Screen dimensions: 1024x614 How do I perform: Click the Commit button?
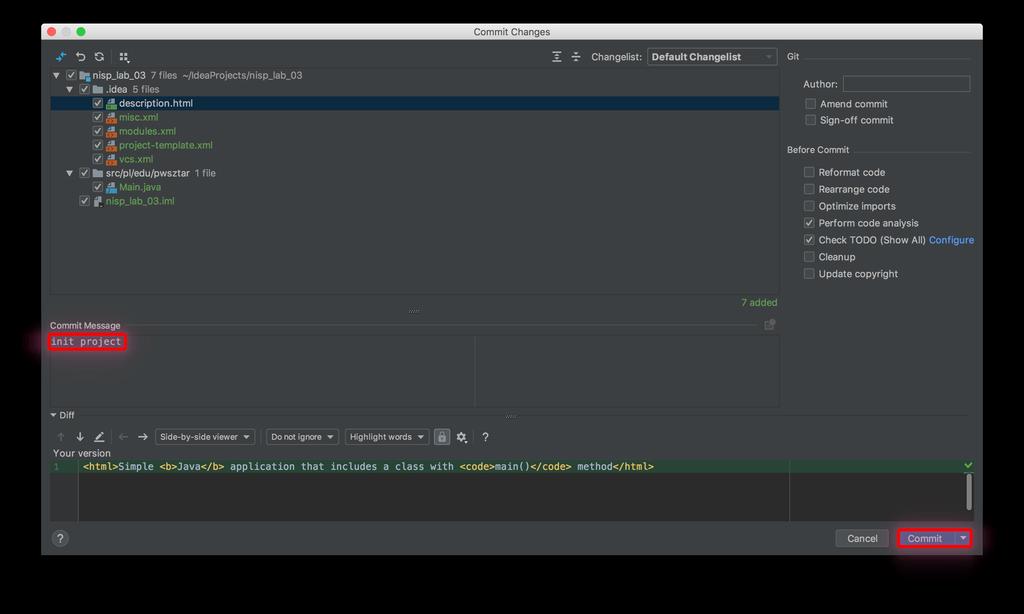[926, 538]
